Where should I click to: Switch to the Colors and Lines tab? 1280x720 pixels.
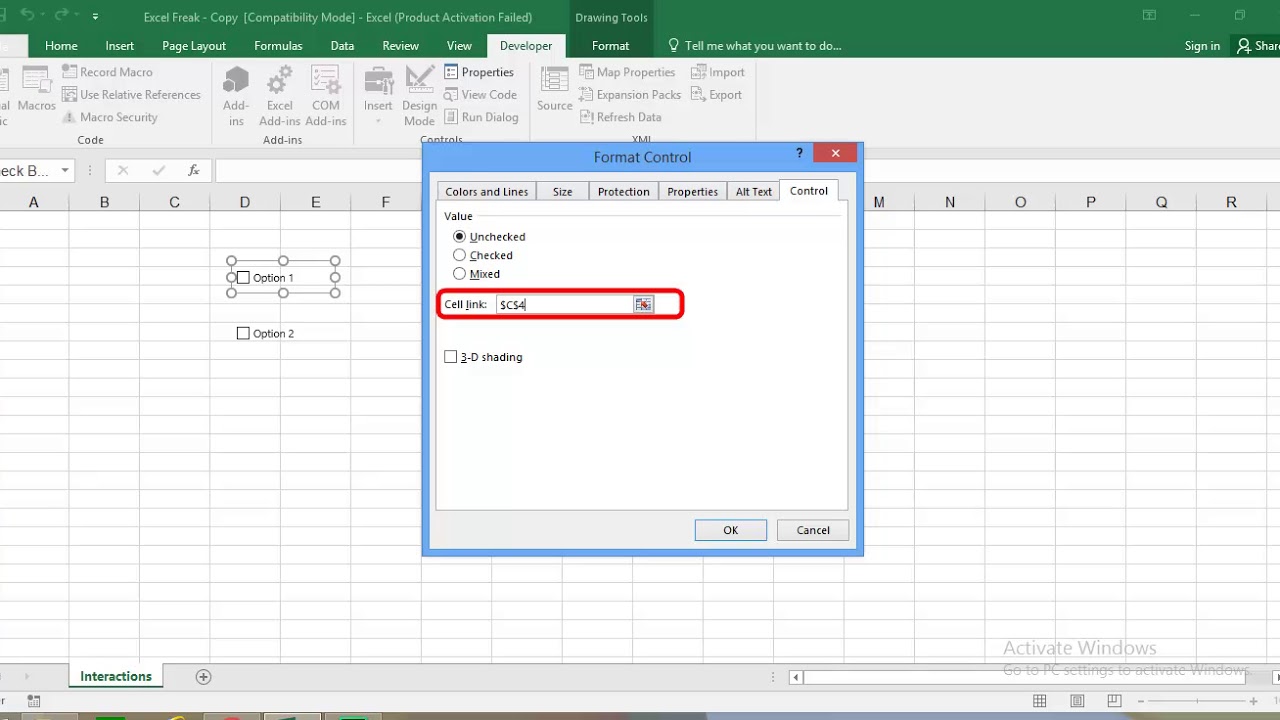point(486,192)
